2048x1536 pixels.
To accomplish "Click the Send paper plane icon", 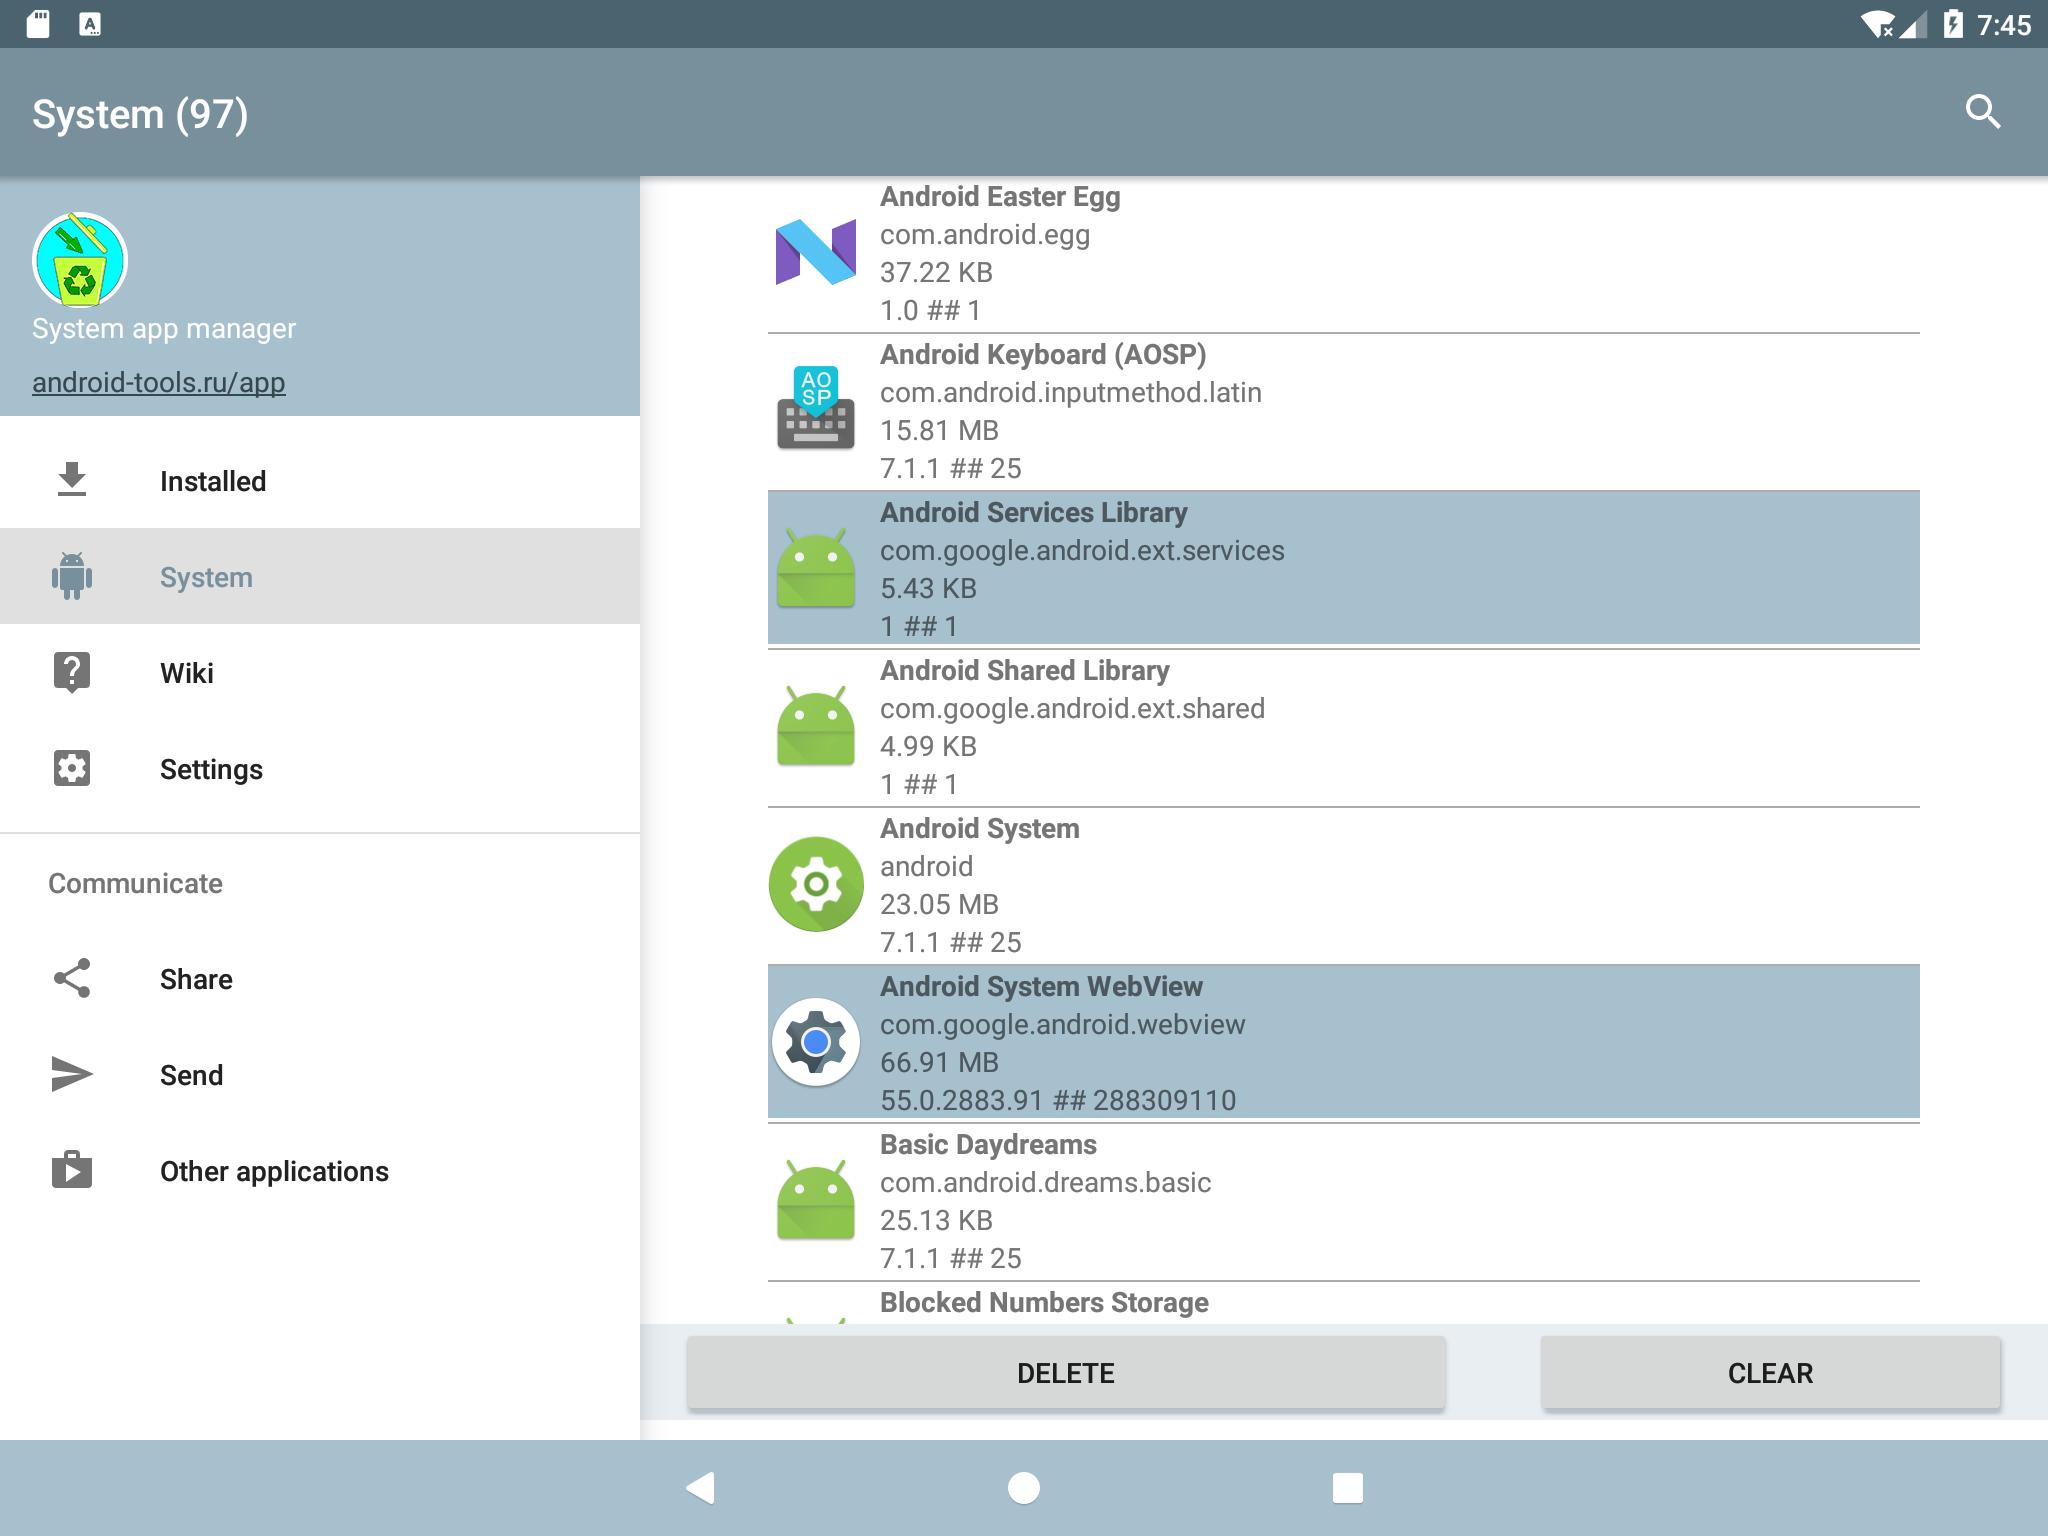I will 72,1074.
